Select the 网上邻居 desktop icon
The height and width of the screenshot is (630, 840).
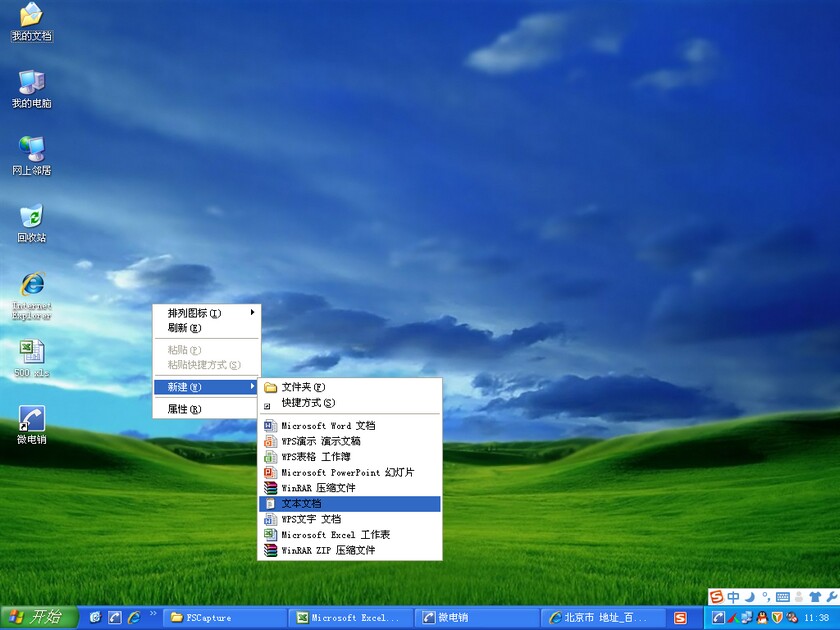(32, 156)
